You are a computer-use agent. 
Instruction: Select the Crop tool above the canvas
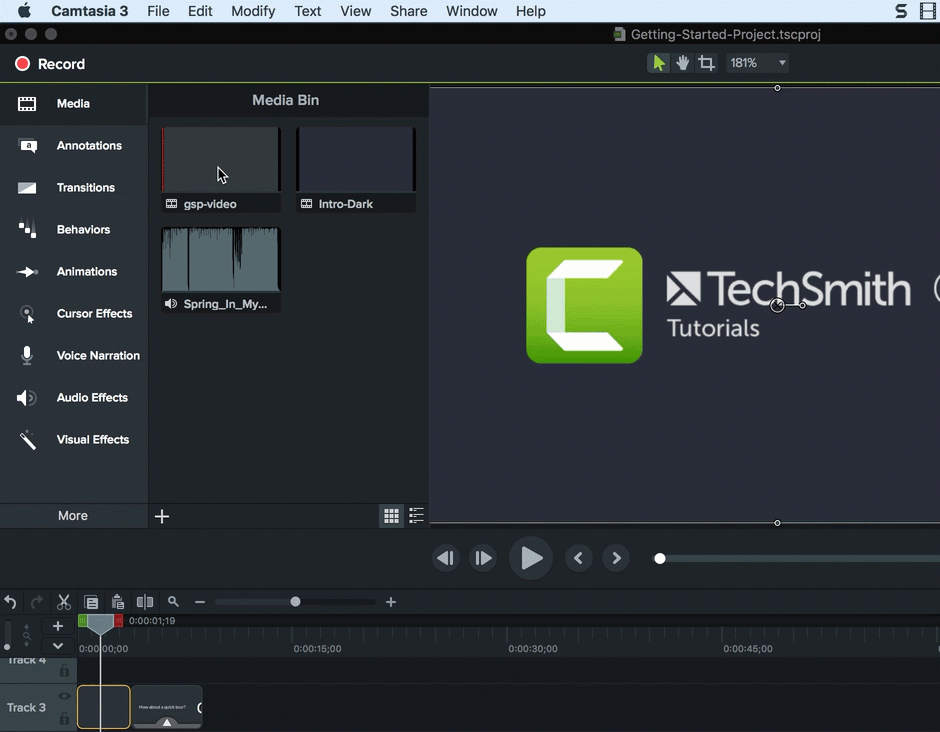tap(707, 62)
